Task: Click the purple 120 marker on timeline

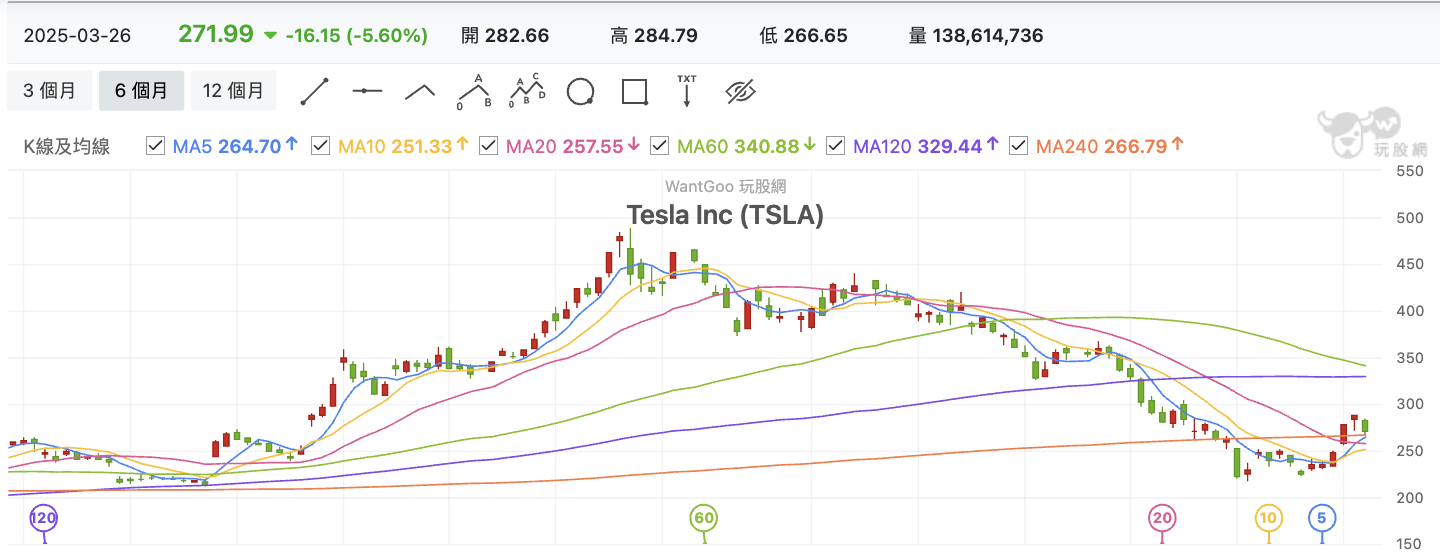Action: (43, 518)
